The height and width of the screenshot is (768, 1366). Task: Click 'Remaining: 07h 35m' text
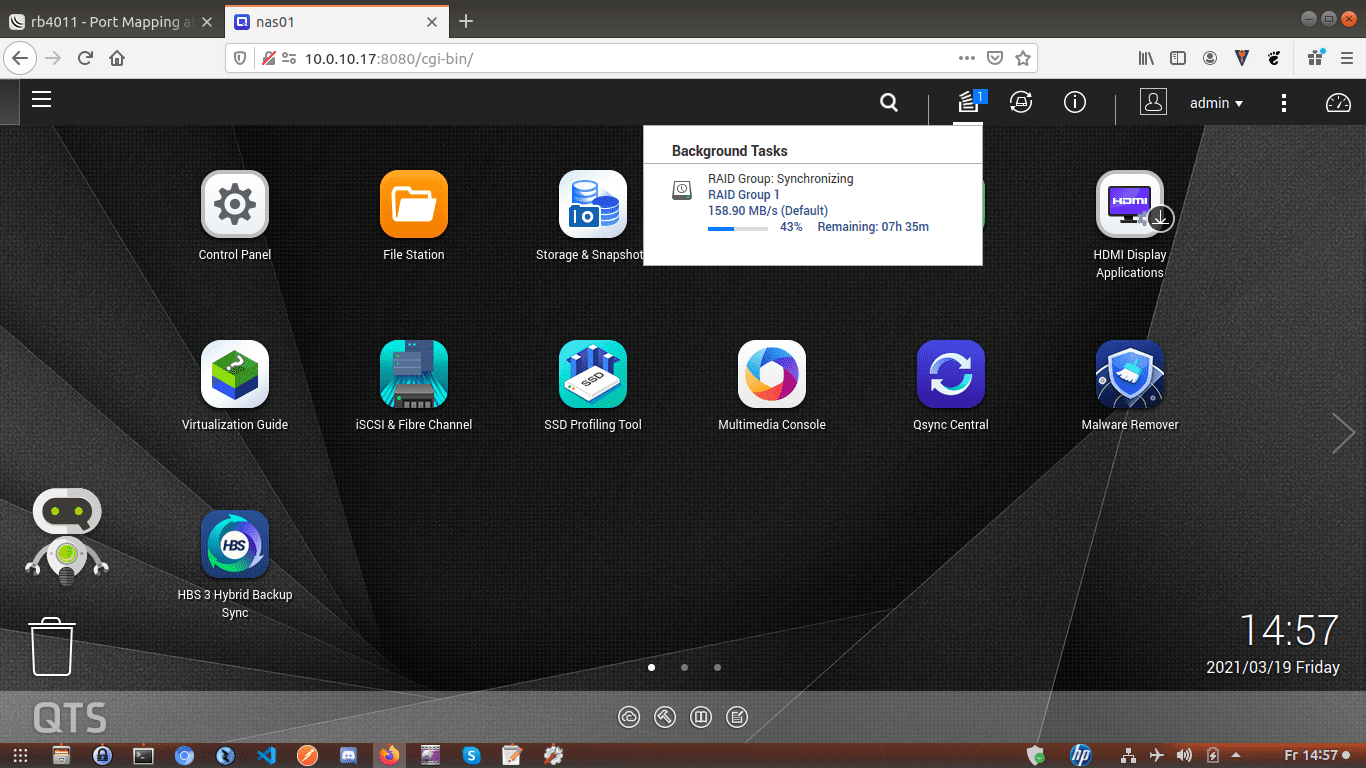click(x=873, y=227)
